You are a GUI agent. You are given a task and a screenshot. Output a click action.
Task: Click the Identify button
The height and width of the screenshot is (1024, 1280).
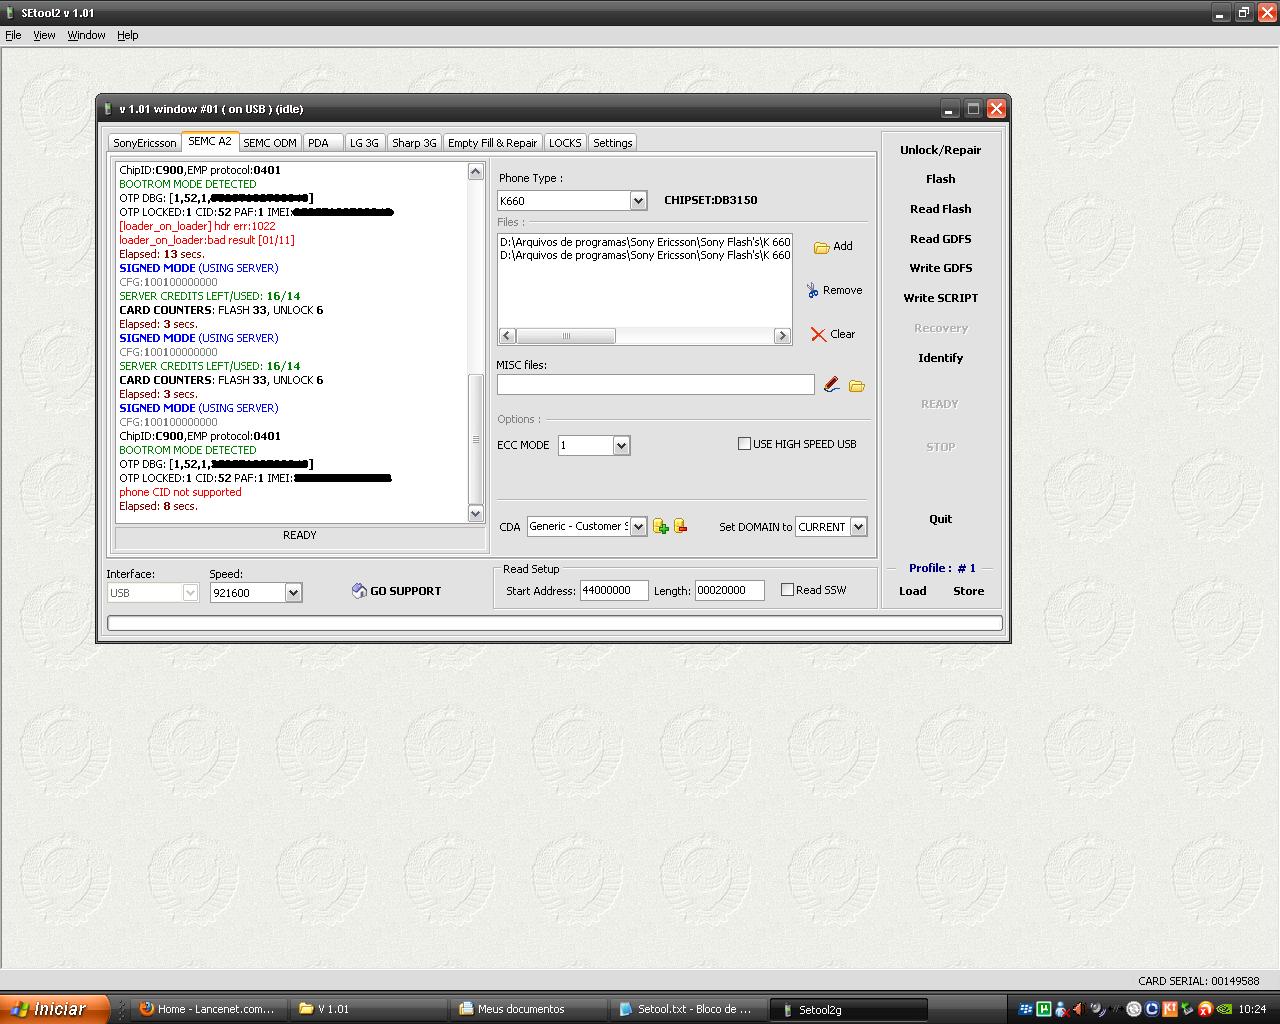[940, 358]
